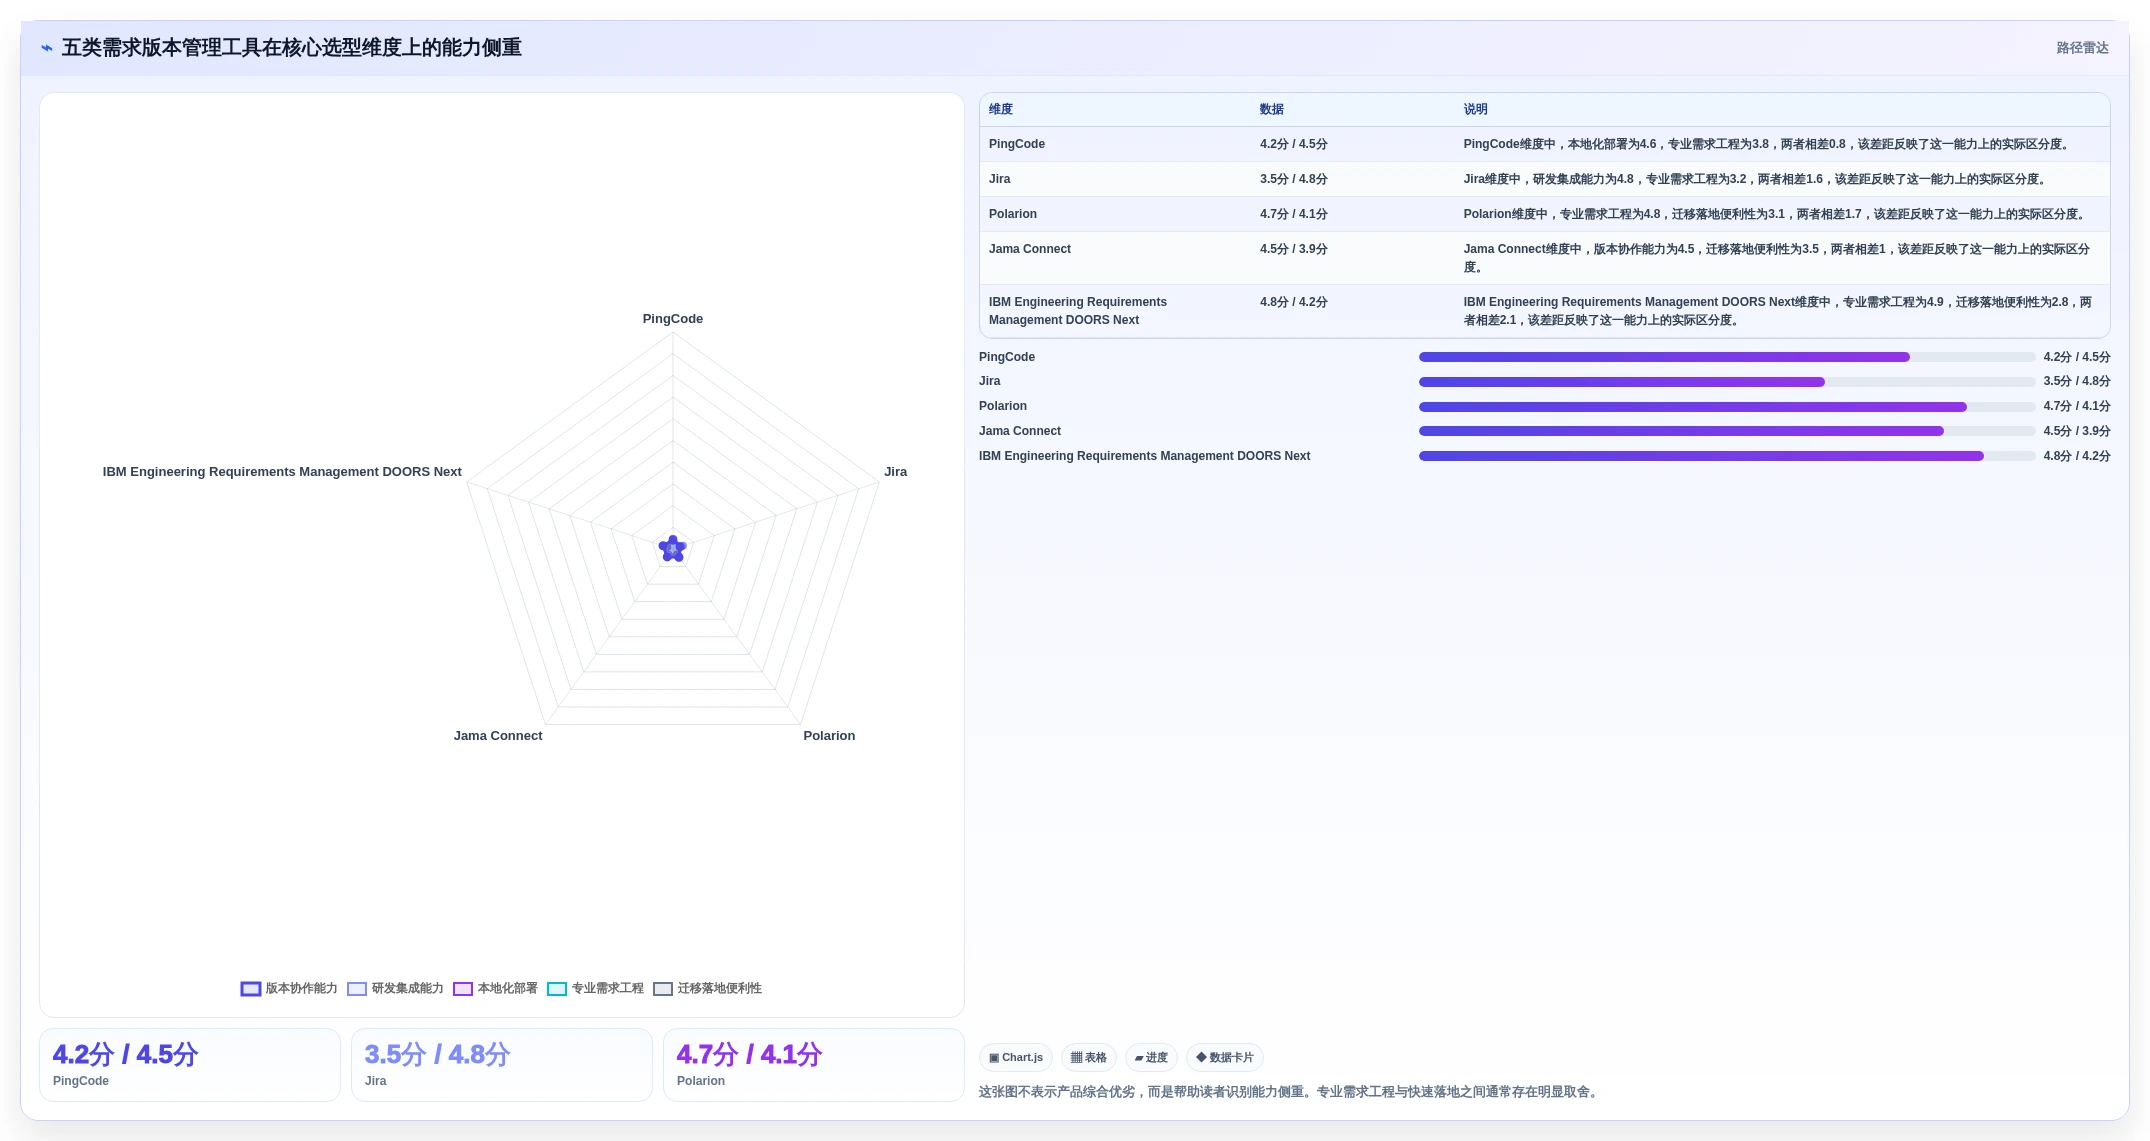This screenshot has width=2150, height=1141.
Task: Toggle the 专业需求工程 legend item
Action: pyautogui.click(x=595, y=988)
